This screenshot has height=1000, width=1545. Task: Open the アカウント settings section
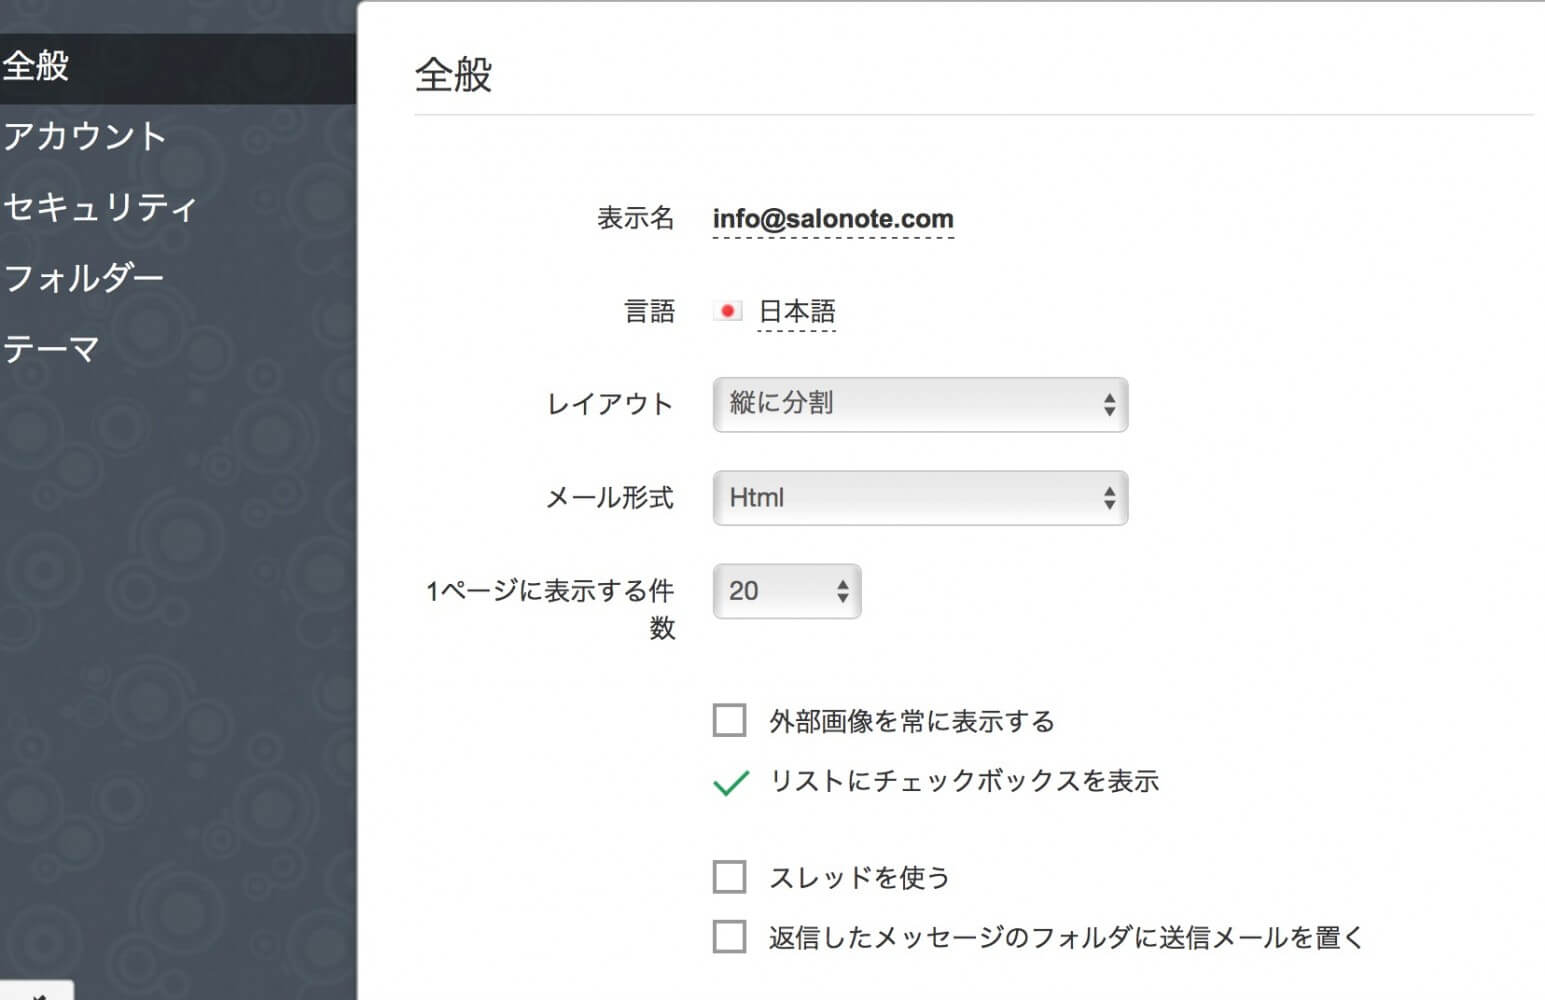click(84, 136)
